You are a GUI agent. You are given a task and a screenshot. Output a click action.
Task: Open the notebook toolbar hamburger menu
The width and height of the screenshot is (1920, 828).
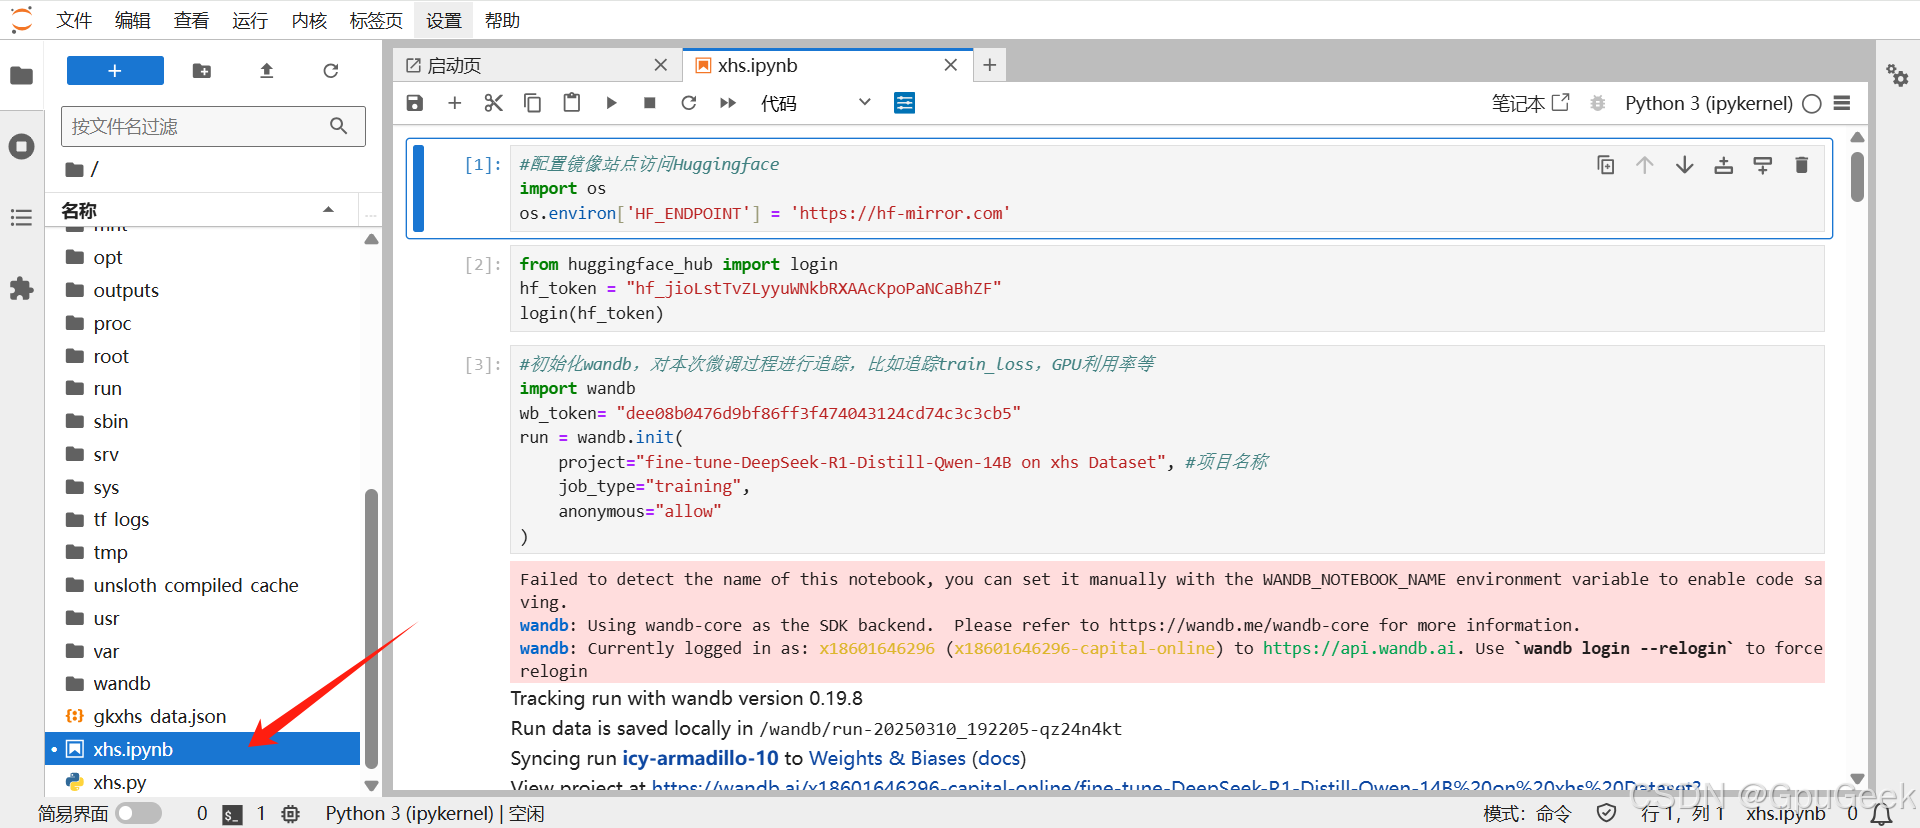(x=1842, y=103)
